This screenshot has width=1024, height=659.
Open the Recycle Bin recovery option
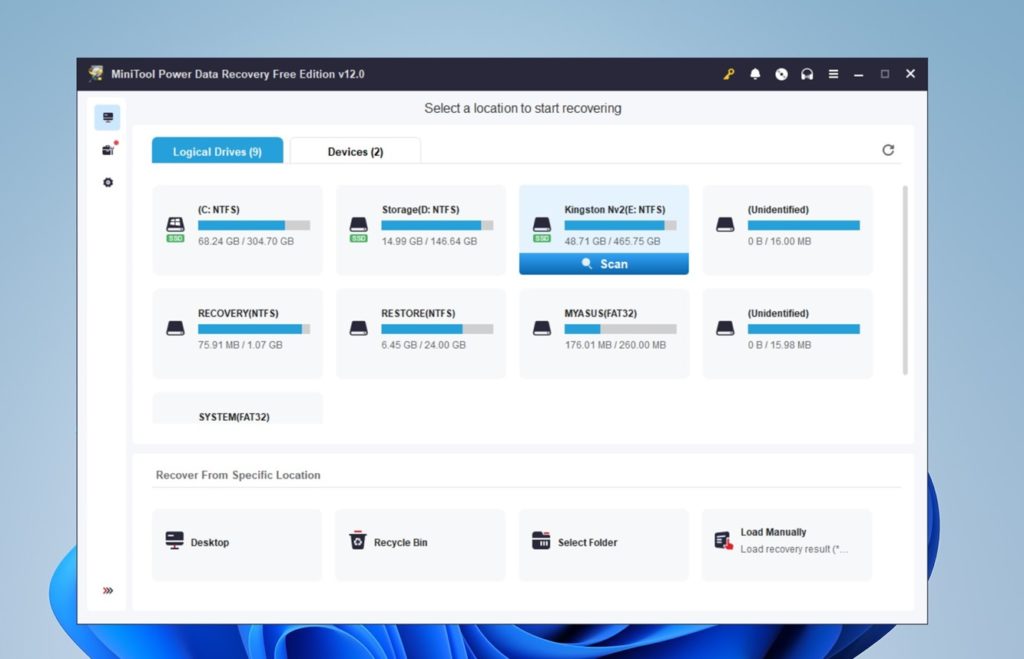coord(420,543)
